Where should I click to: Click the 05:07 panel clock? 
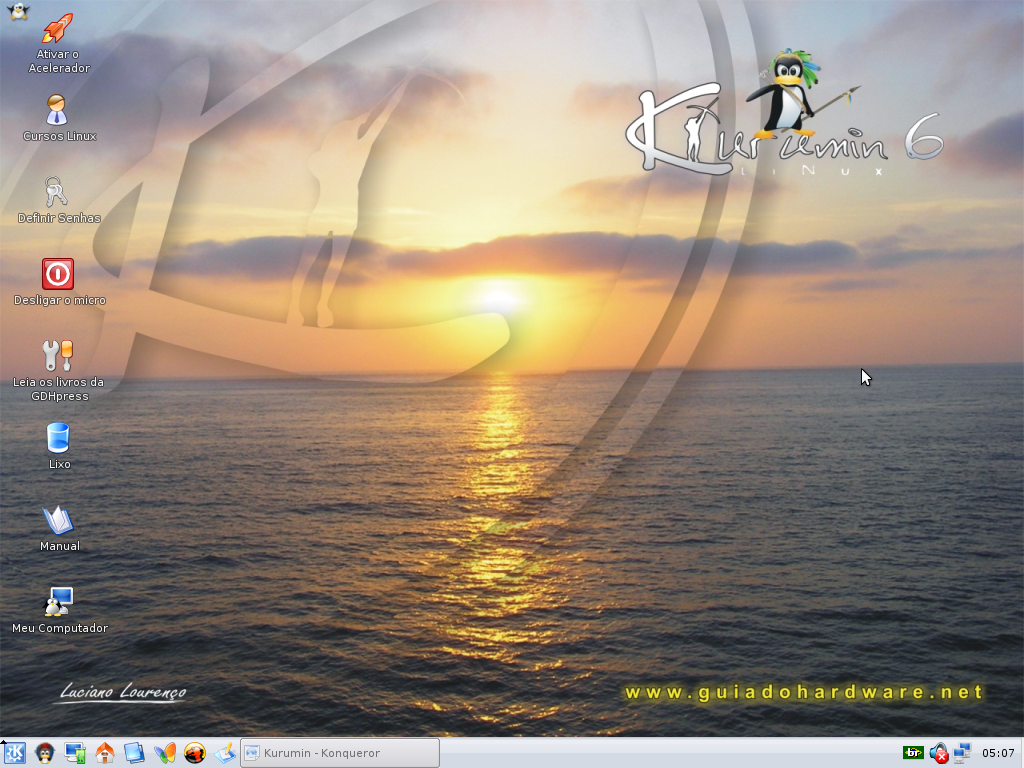pyautogui.click(x=998, y=753)
